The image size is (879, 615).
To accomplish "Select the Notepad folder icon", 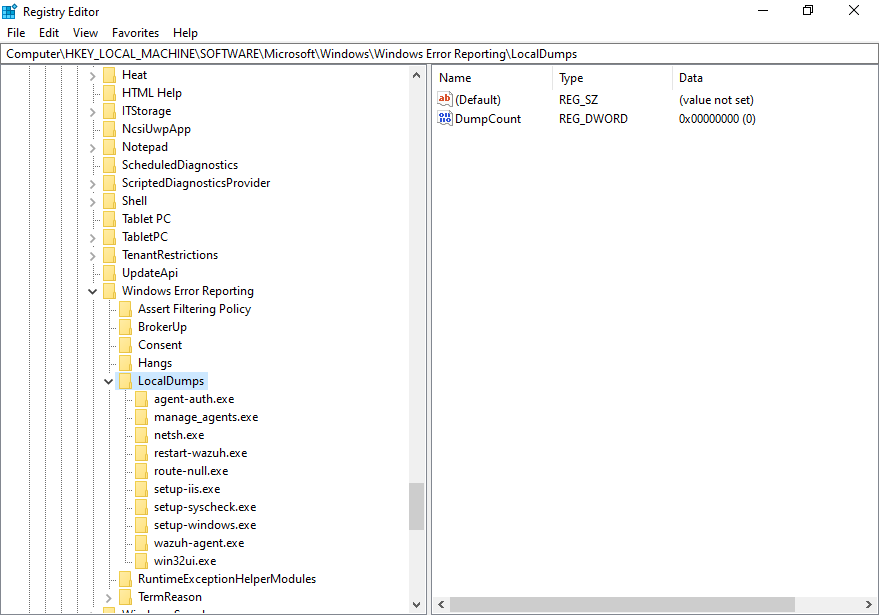I will 109,146.
